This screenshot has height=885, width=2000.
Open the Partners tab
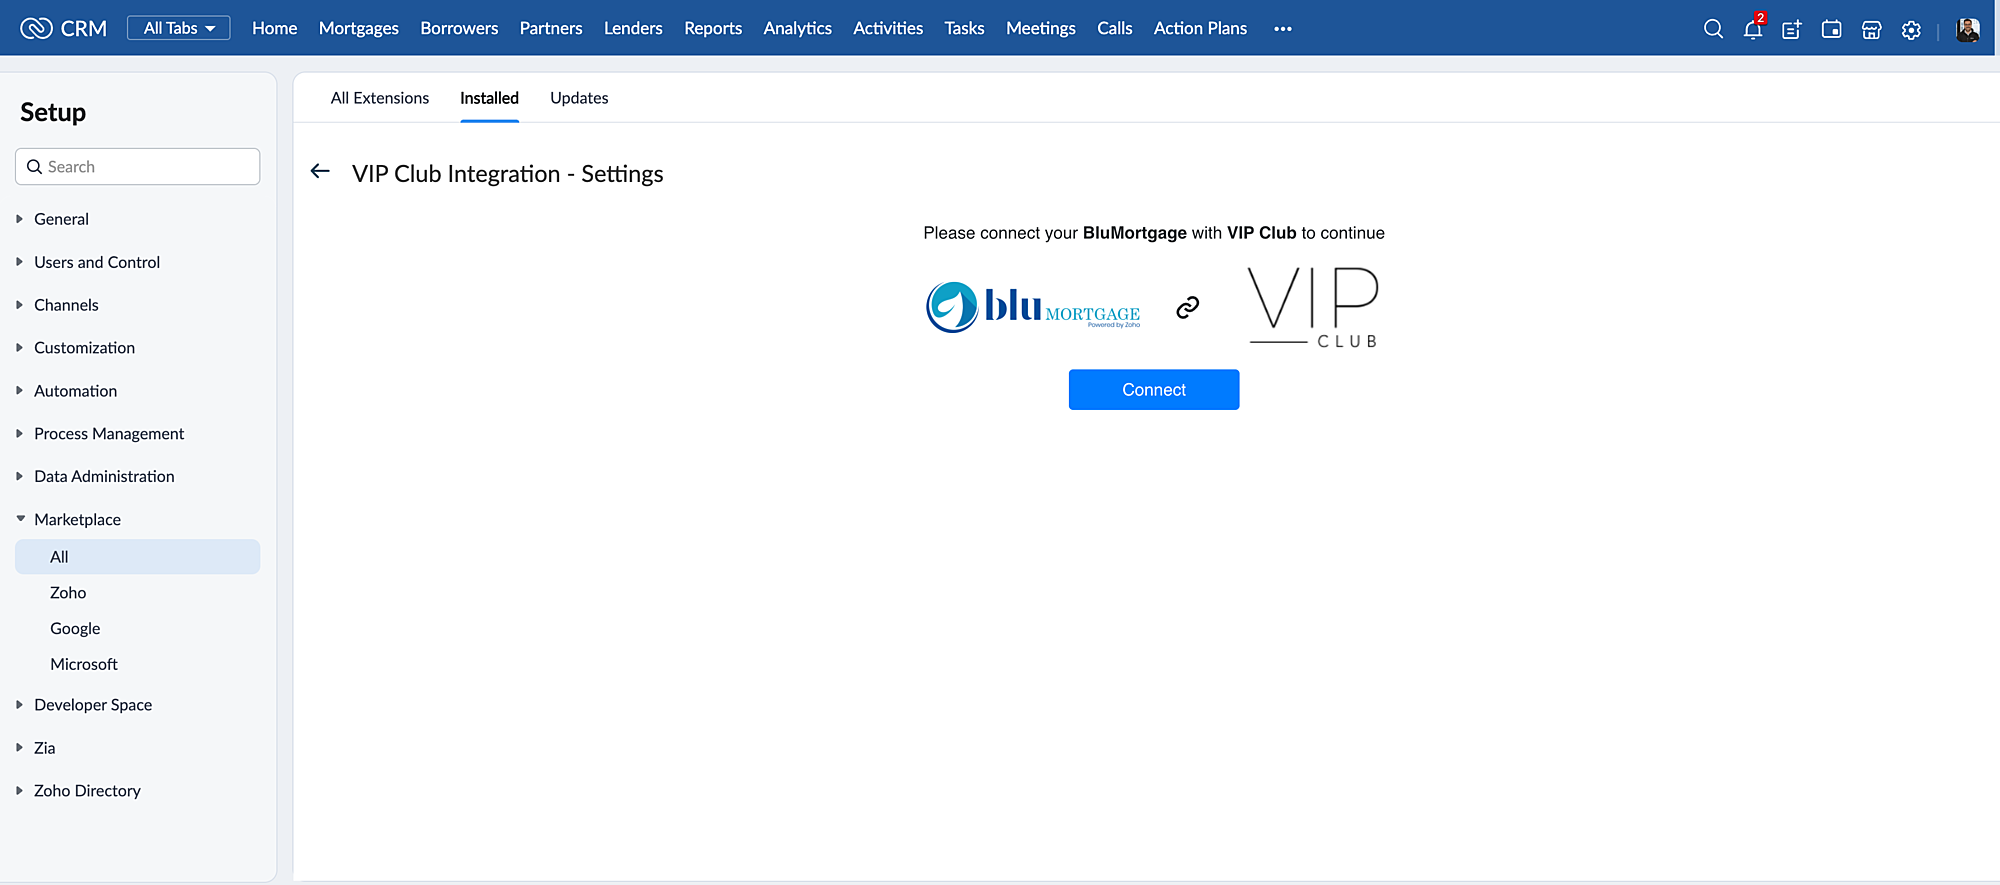[551, 28]
